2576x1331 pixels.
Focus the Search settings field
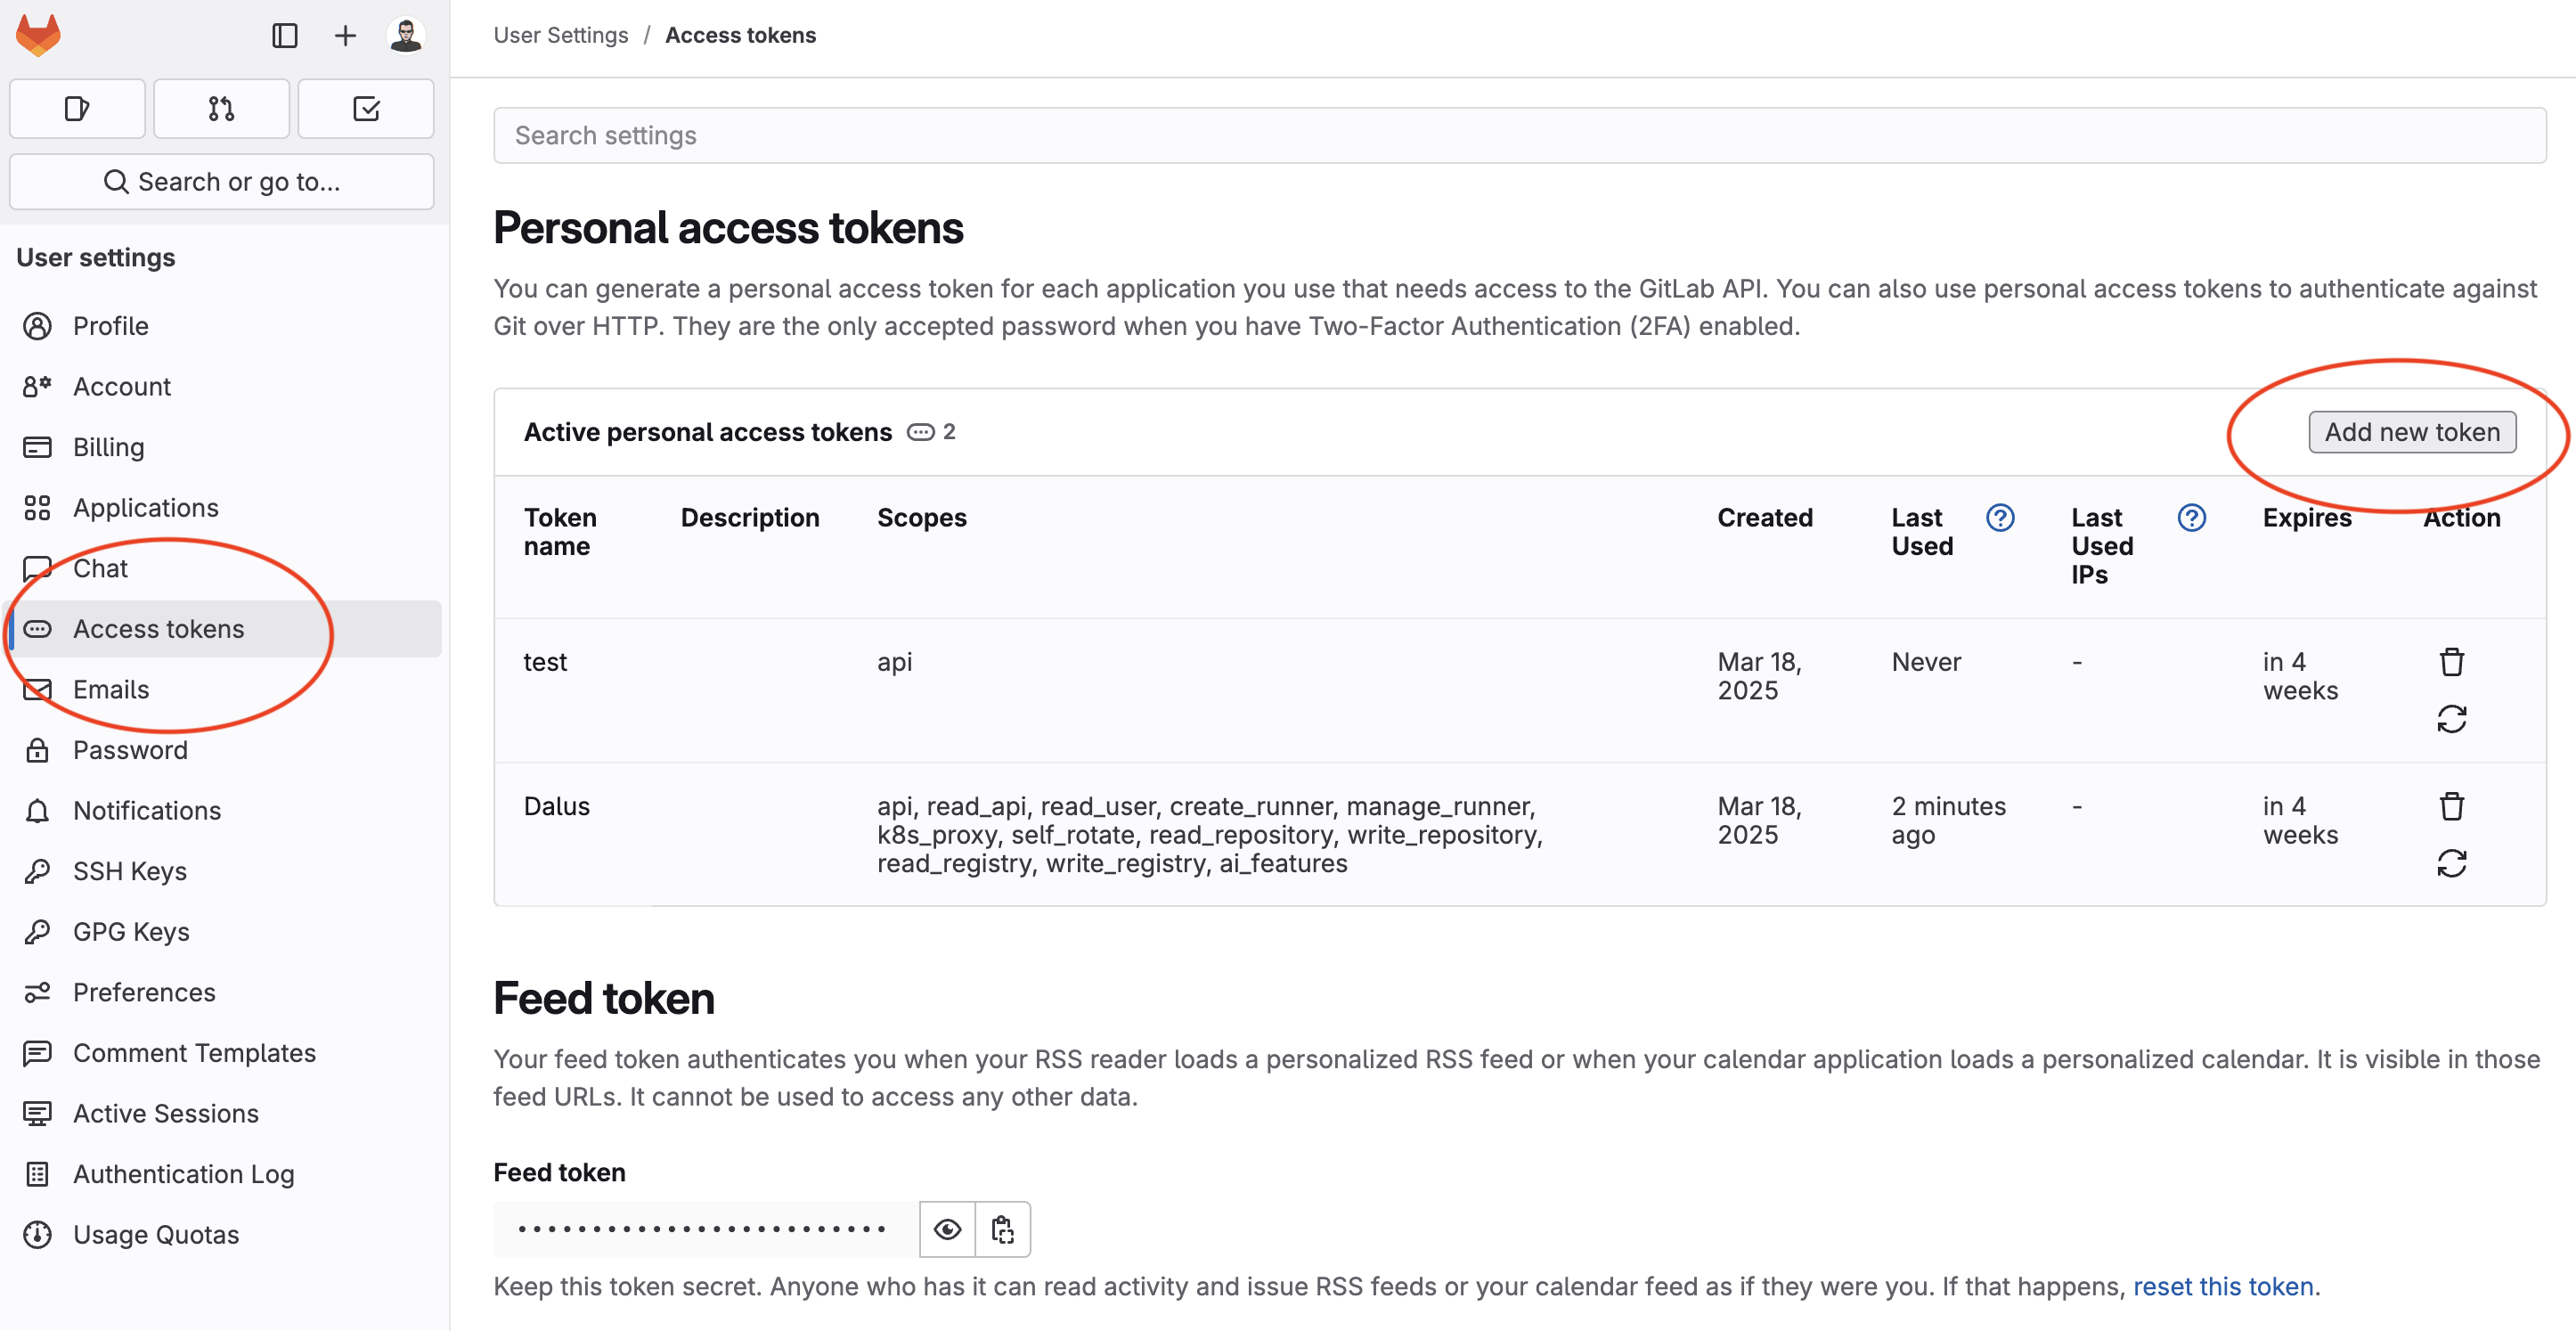(x=1519, y=136)
